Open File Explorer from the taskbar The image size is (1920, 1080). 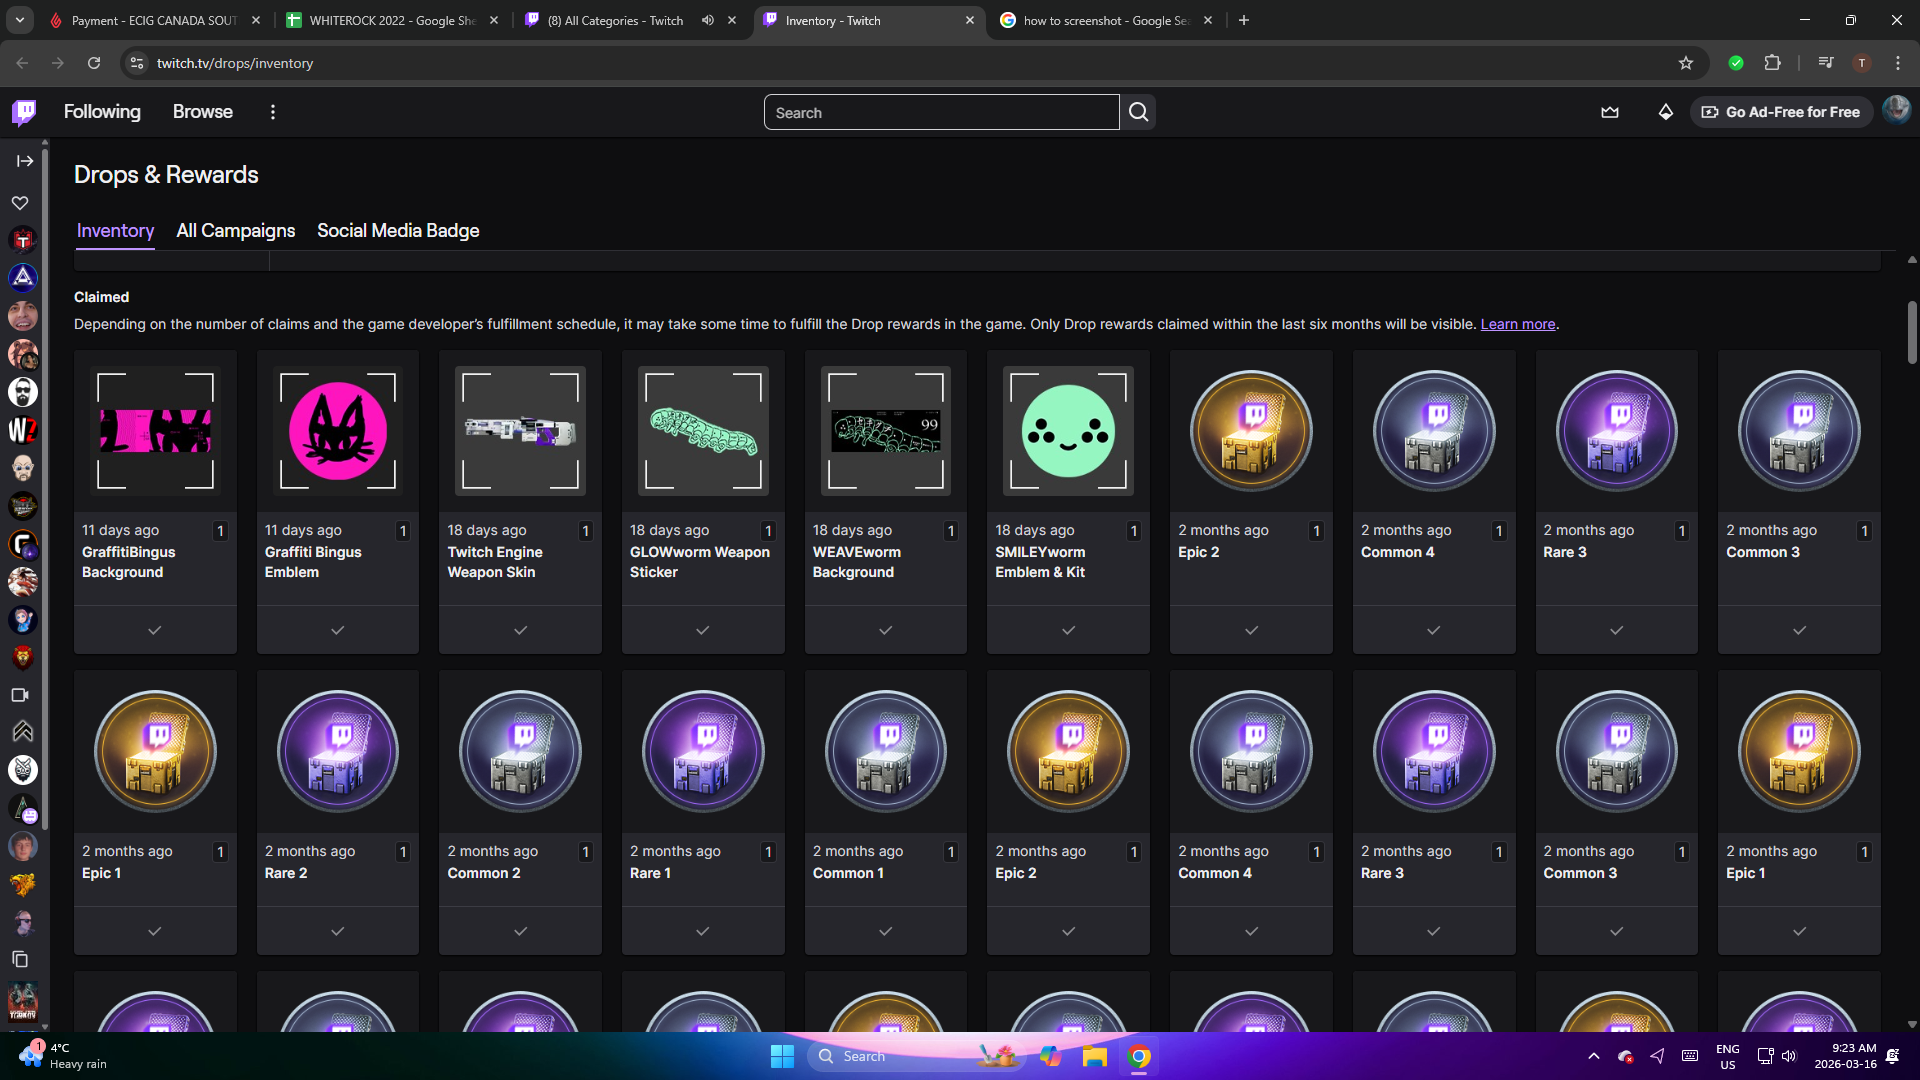pos(1095,1057)
